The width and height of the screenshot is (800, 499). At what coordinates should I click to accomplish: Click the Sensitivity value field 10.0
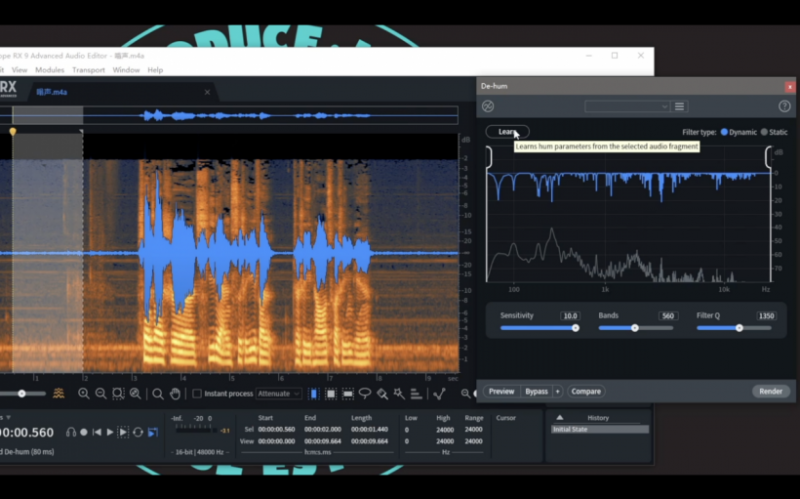click(x=570, y=316)
